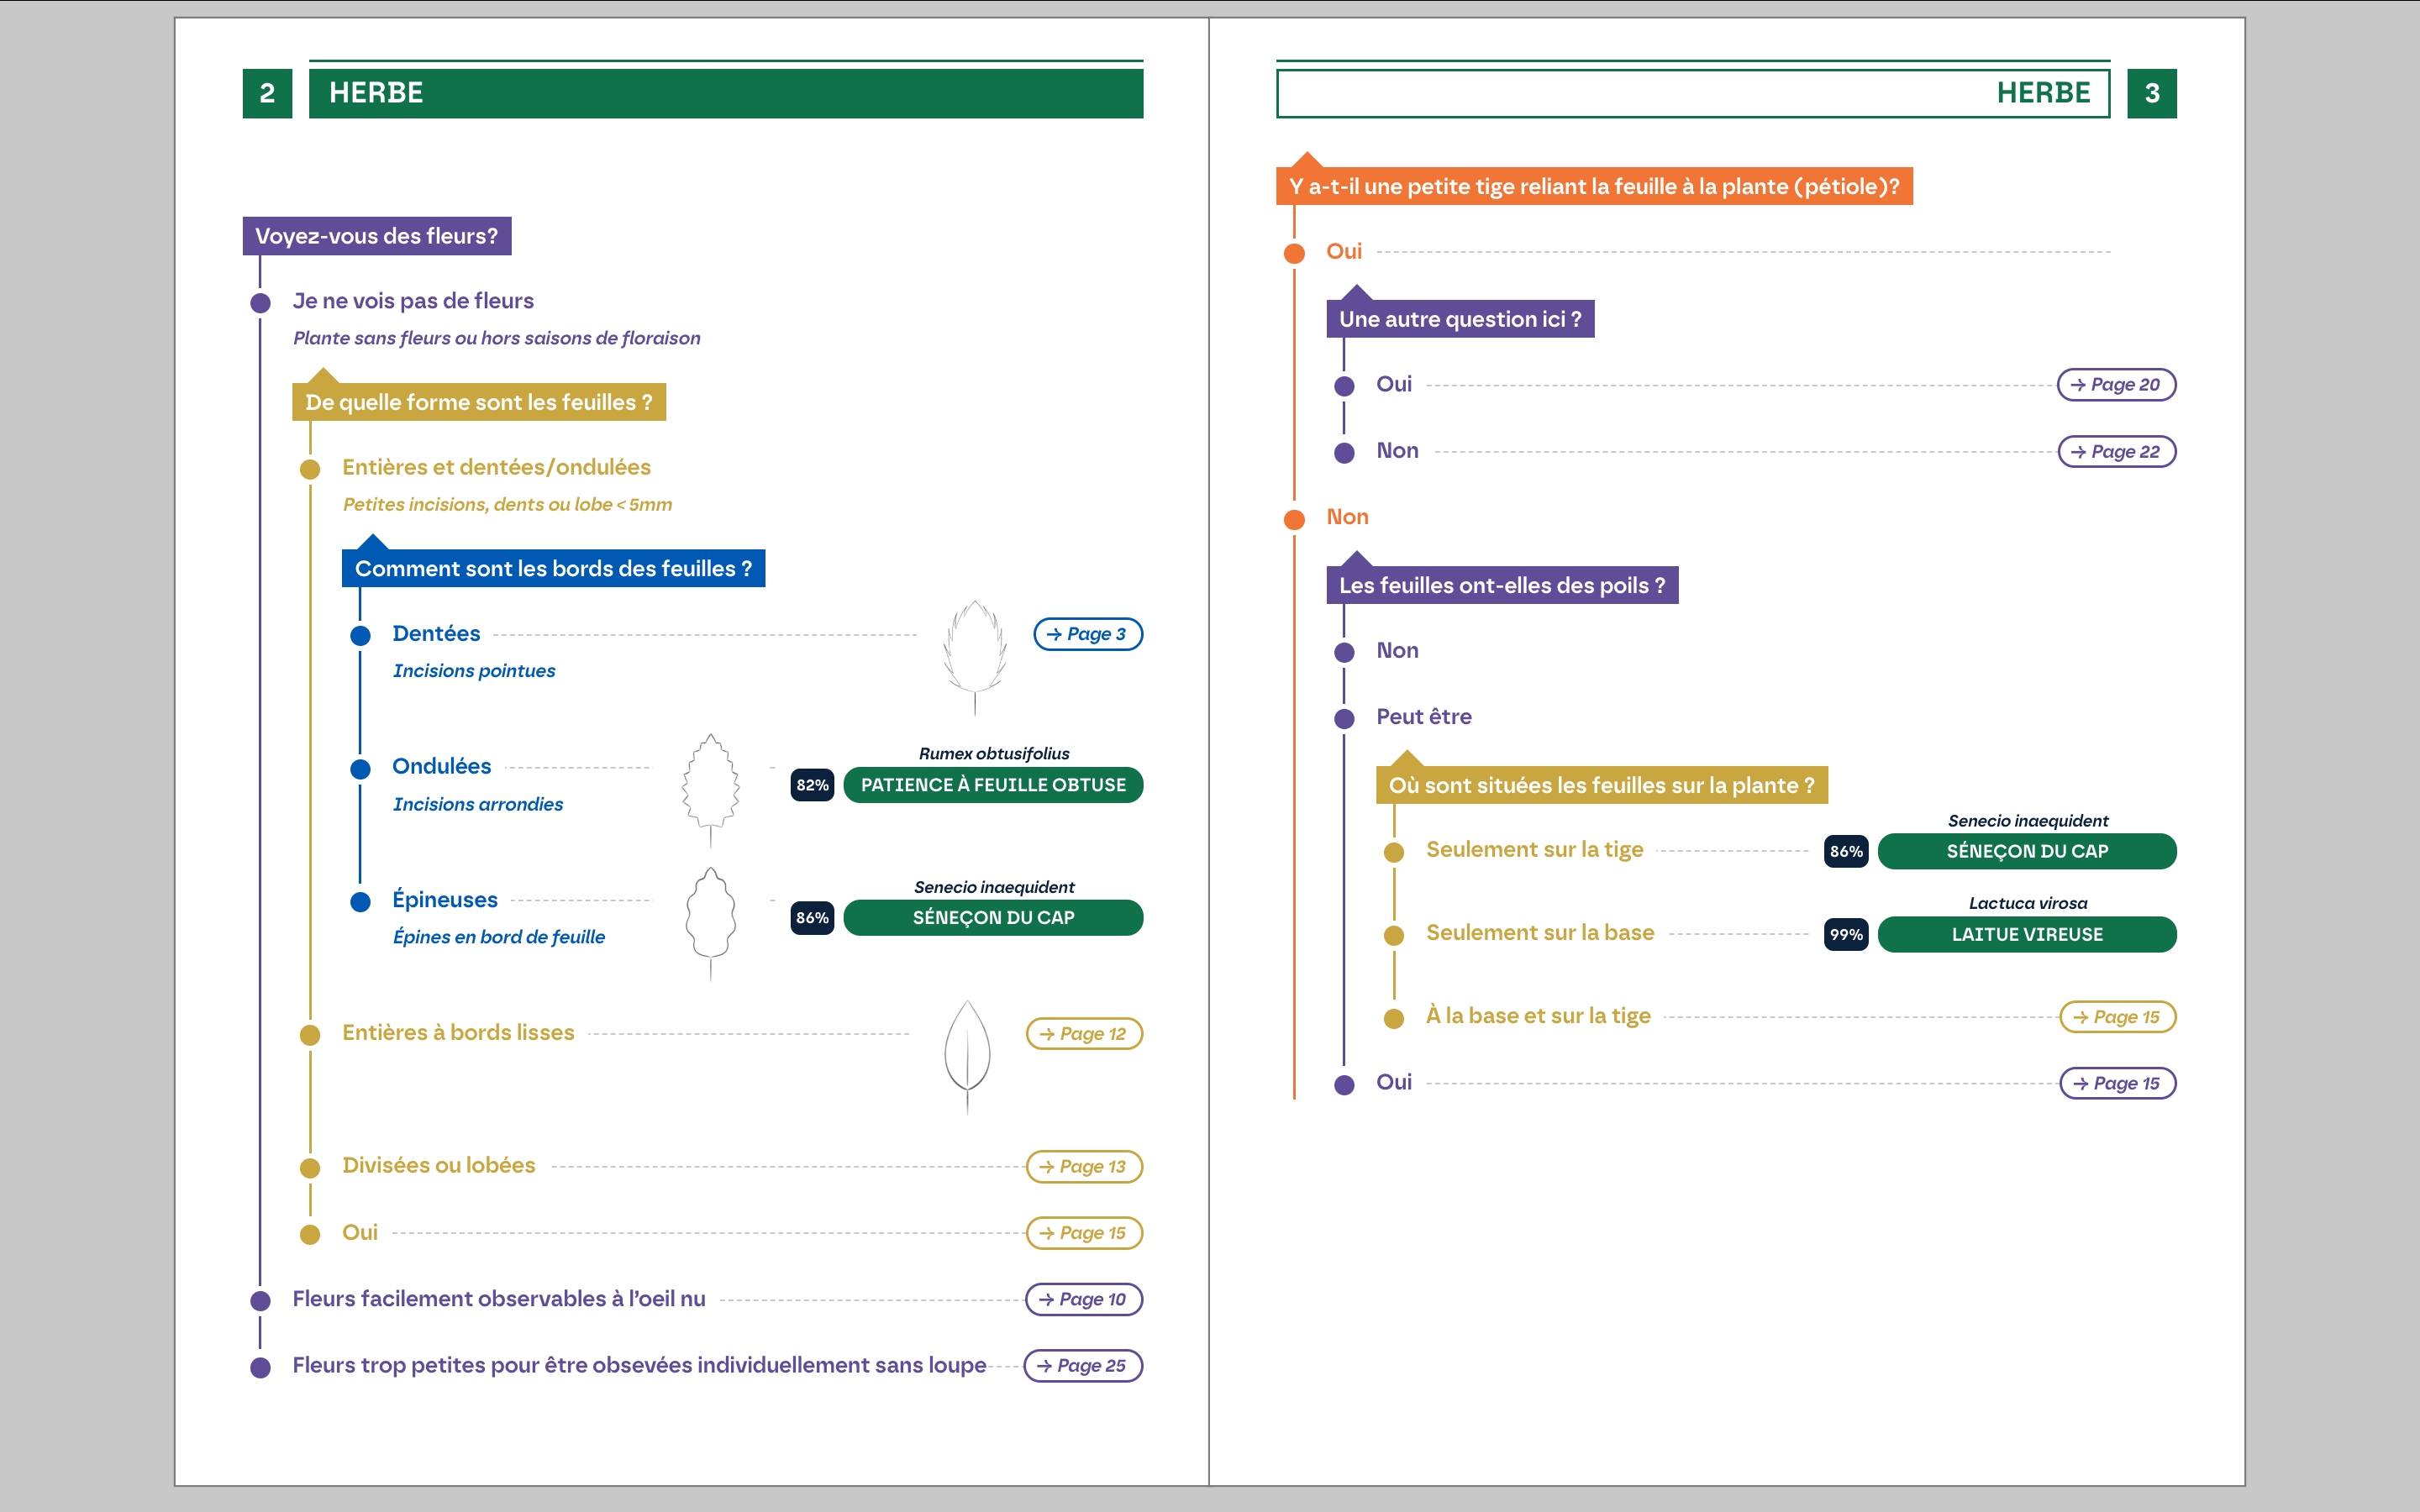
Task: Click the toothed leaf illustration beside Dentées
Action: [x=974, y=650]
